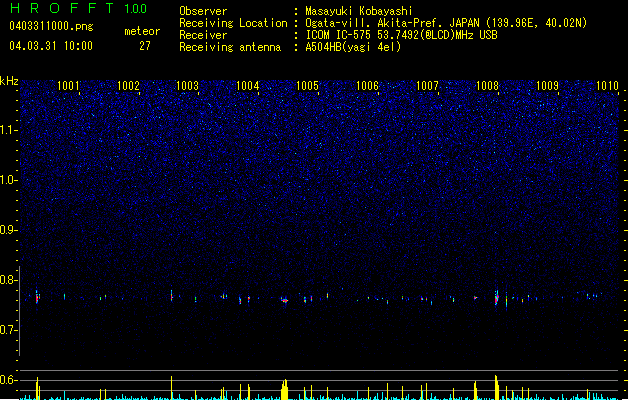
Task: Click the tallest yellow intensity bar after 1008
Action: click(x=497, y=387)
